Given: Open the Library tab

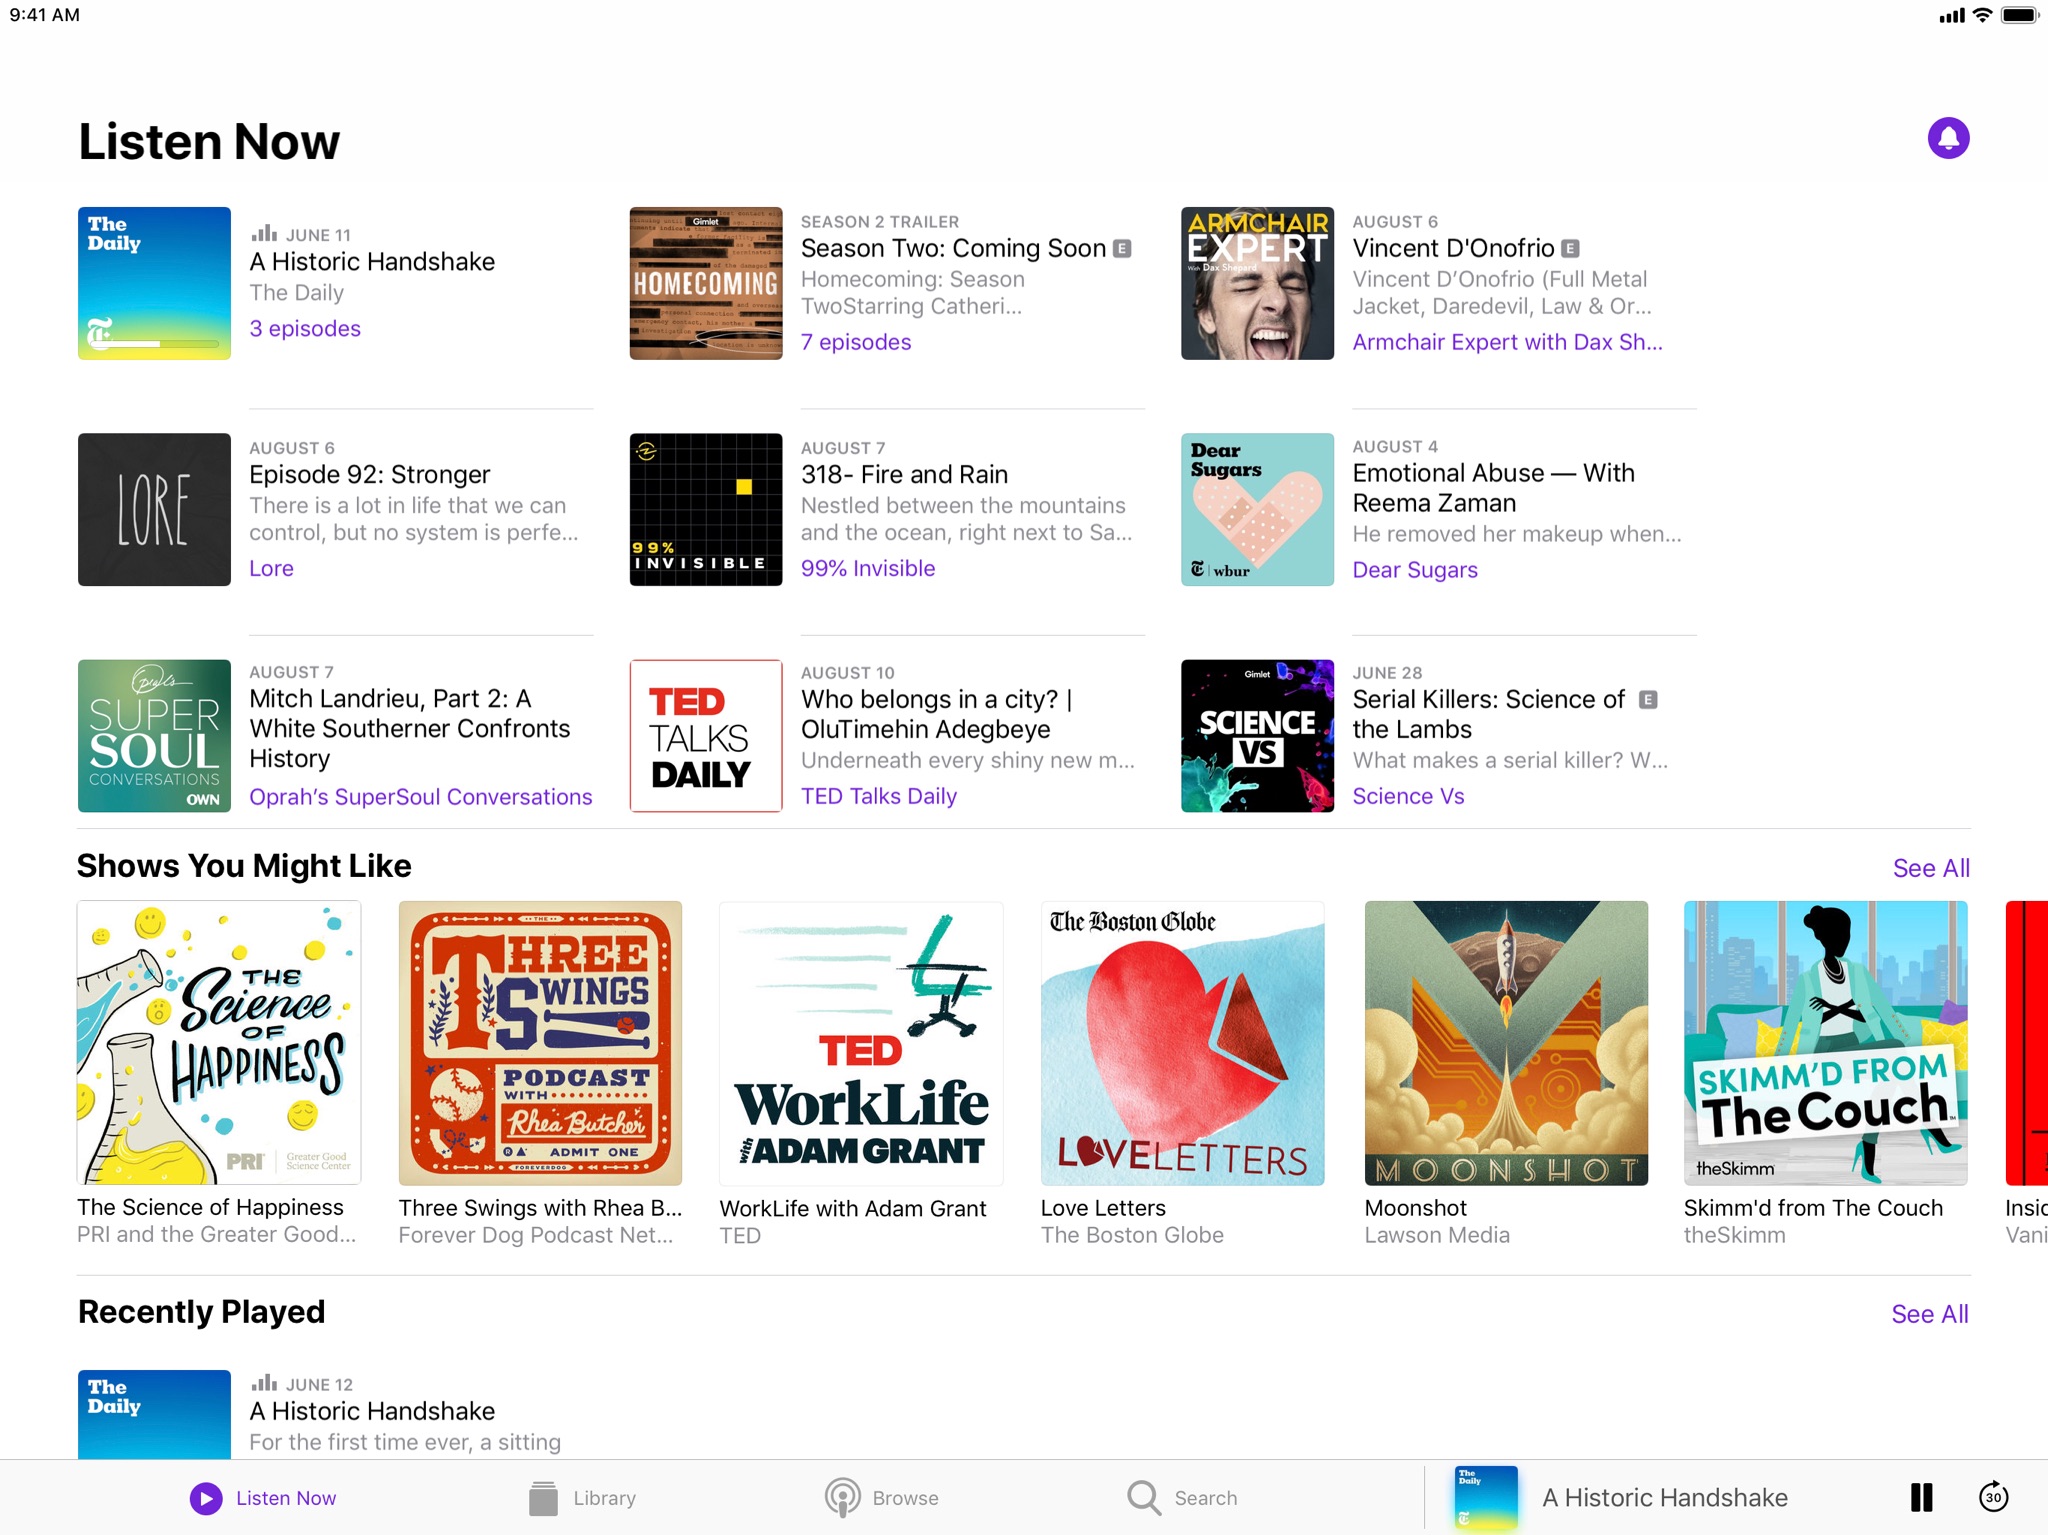Looking at the screenshot, I should 583,1498.
